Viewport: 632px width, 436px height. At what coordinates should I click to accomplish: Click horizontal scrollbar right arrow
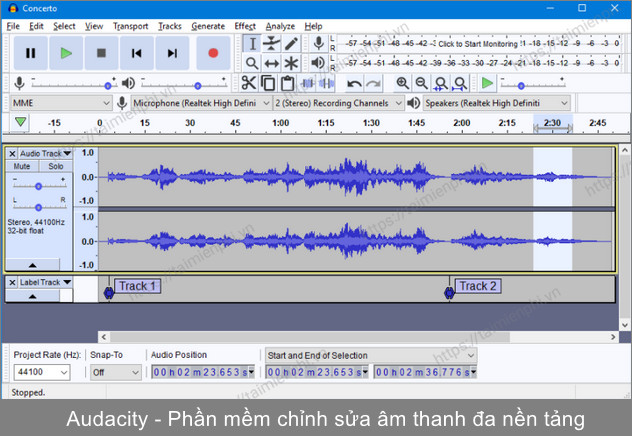tap(613, 337)
